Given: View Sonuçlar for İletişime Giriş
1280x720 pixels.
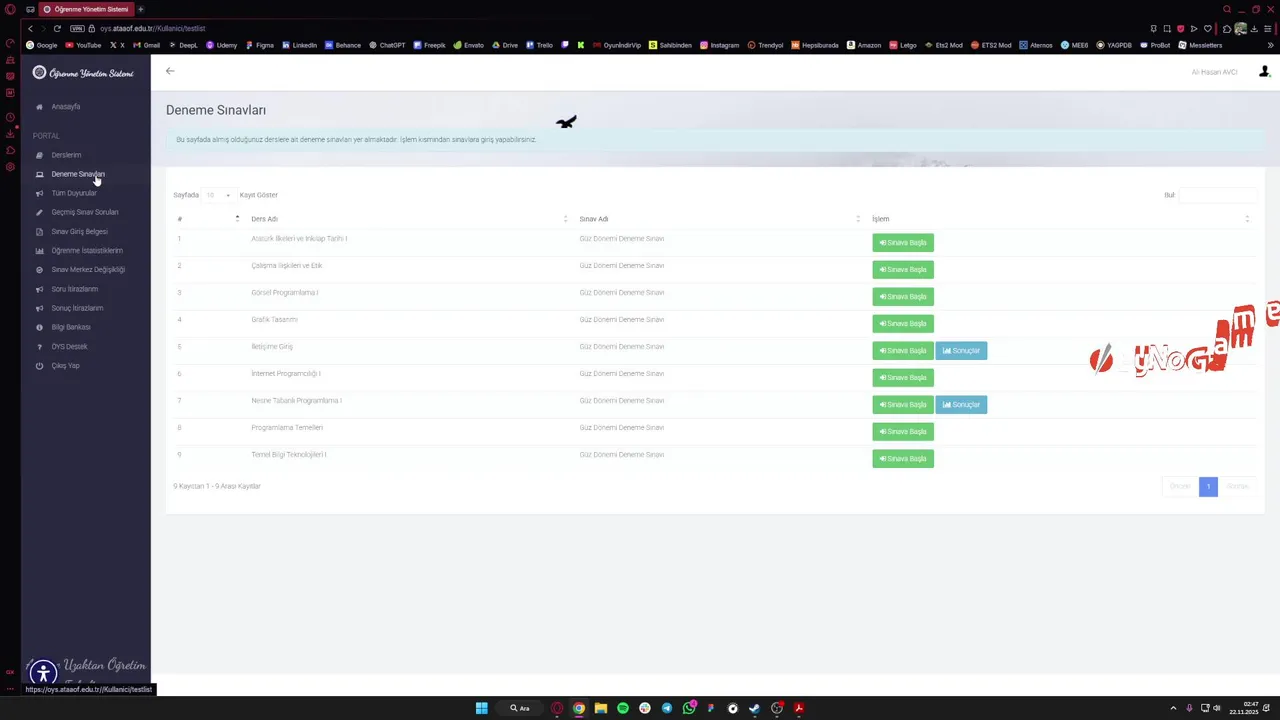Looking at the screenshot, I should [961, 351].
